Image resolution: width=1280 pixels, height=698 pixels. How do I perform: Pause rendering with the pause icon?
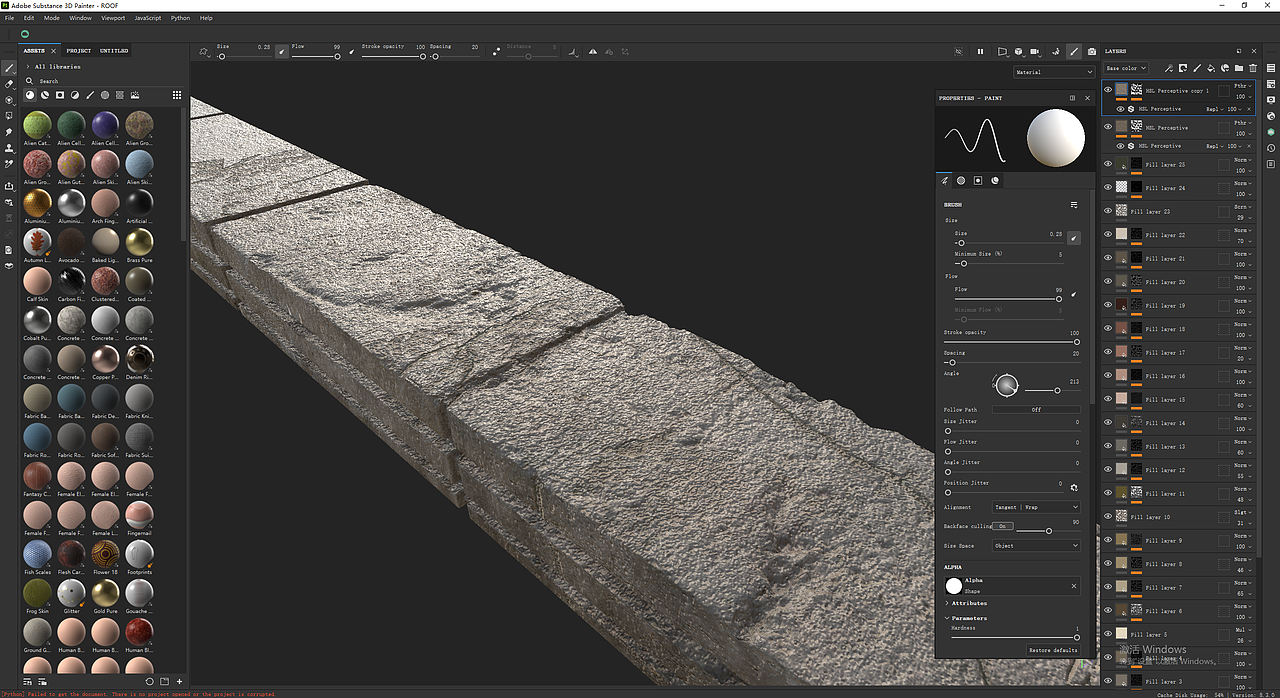(x=980, y=51)
